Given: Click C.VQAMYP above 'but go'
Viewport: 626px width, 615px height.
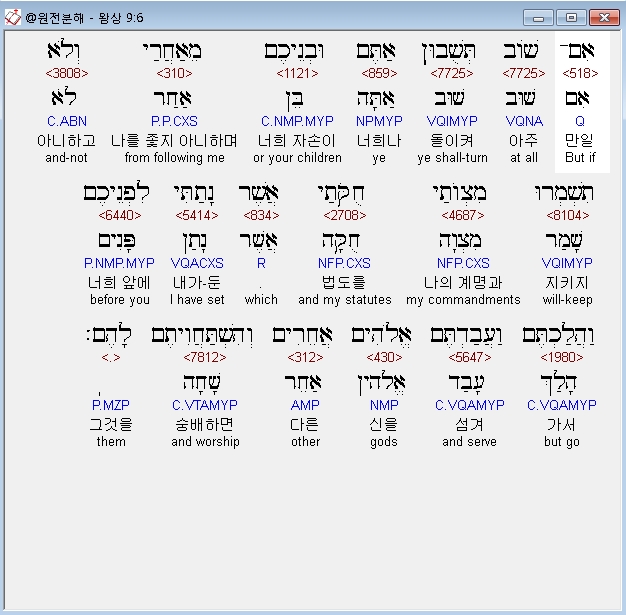Looking at the screenshot, I should click(x=562, y=405).
